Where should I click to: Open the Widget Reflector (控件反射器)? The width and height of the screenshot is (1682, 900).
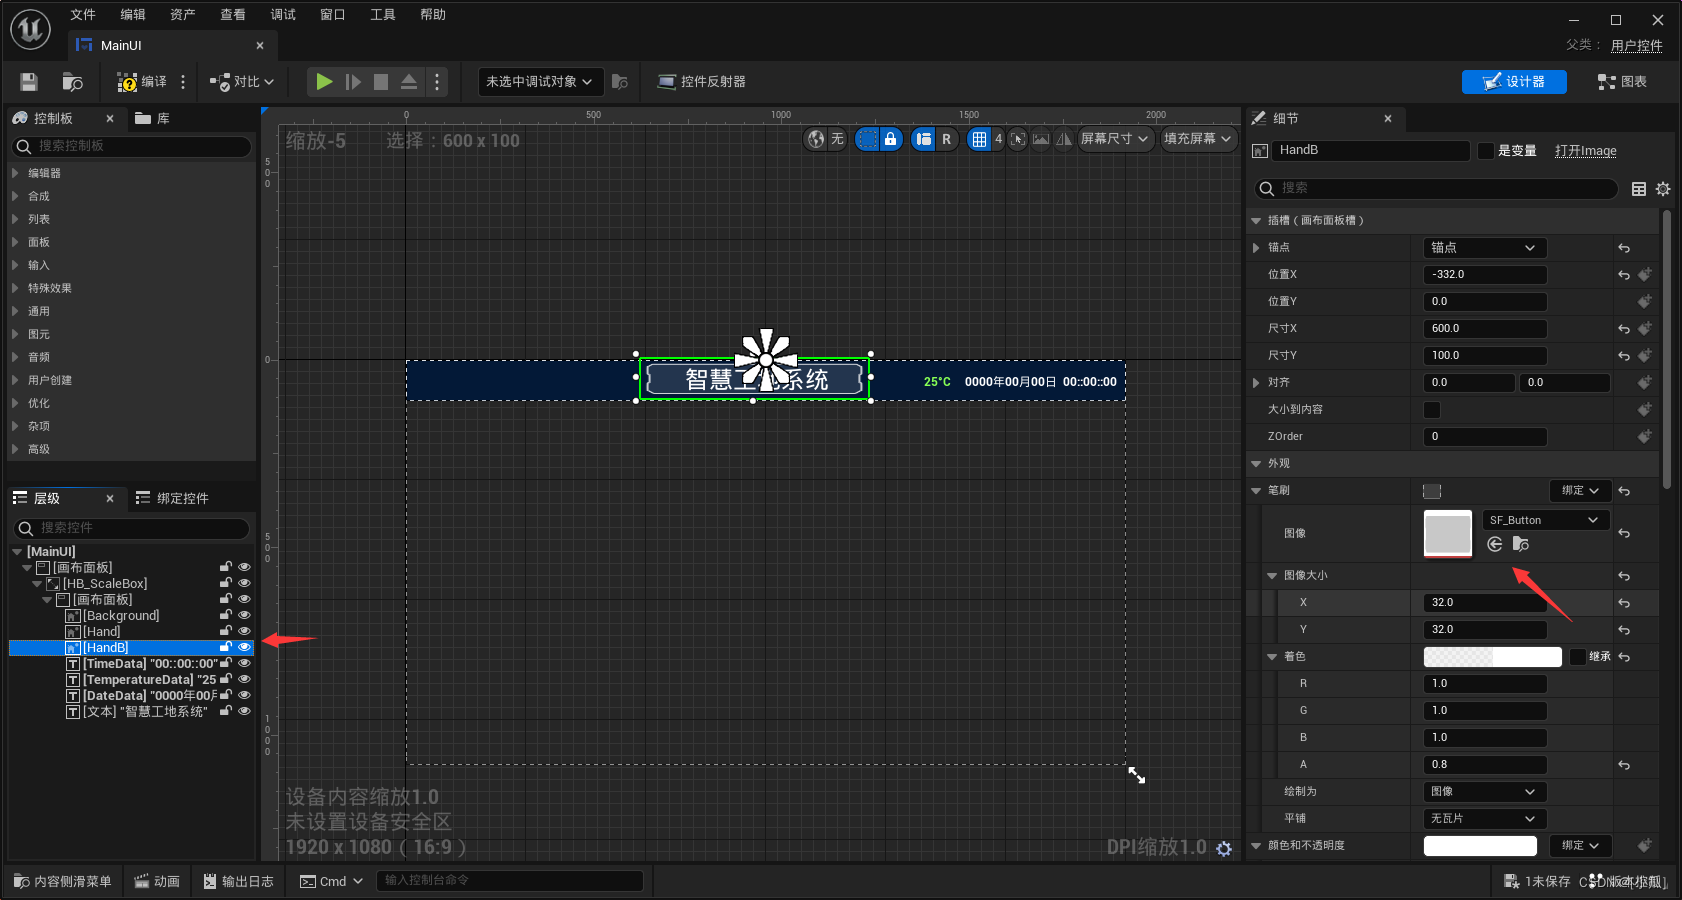(x=701, y=82)
